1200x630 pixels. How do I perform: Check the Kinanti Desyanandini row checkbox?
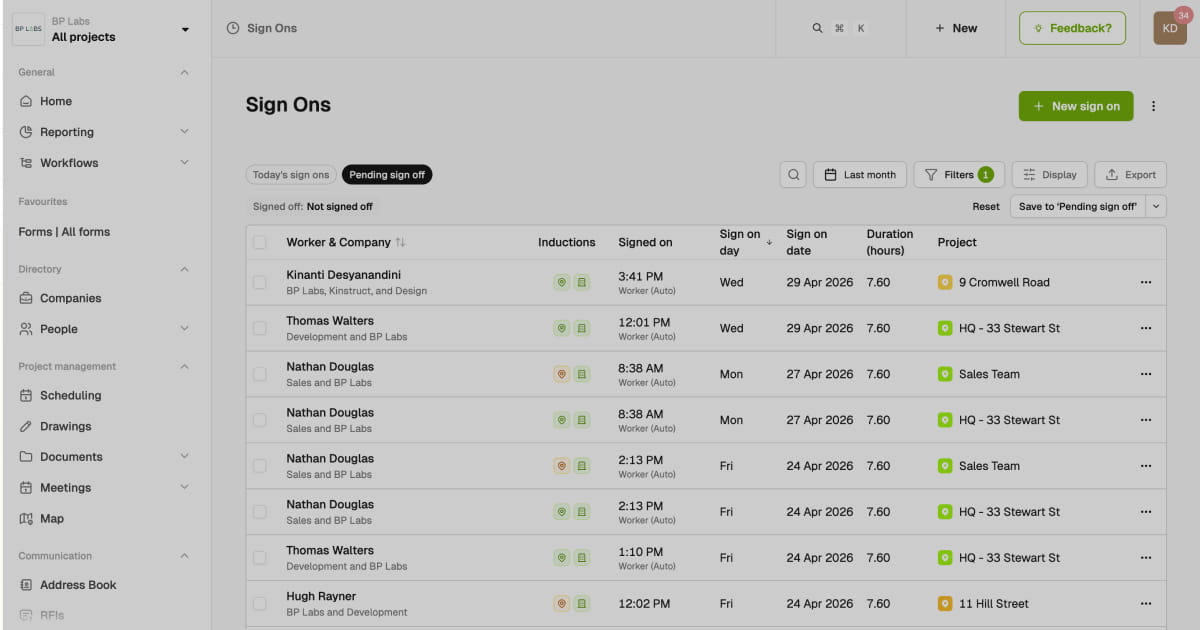(260, 283)
